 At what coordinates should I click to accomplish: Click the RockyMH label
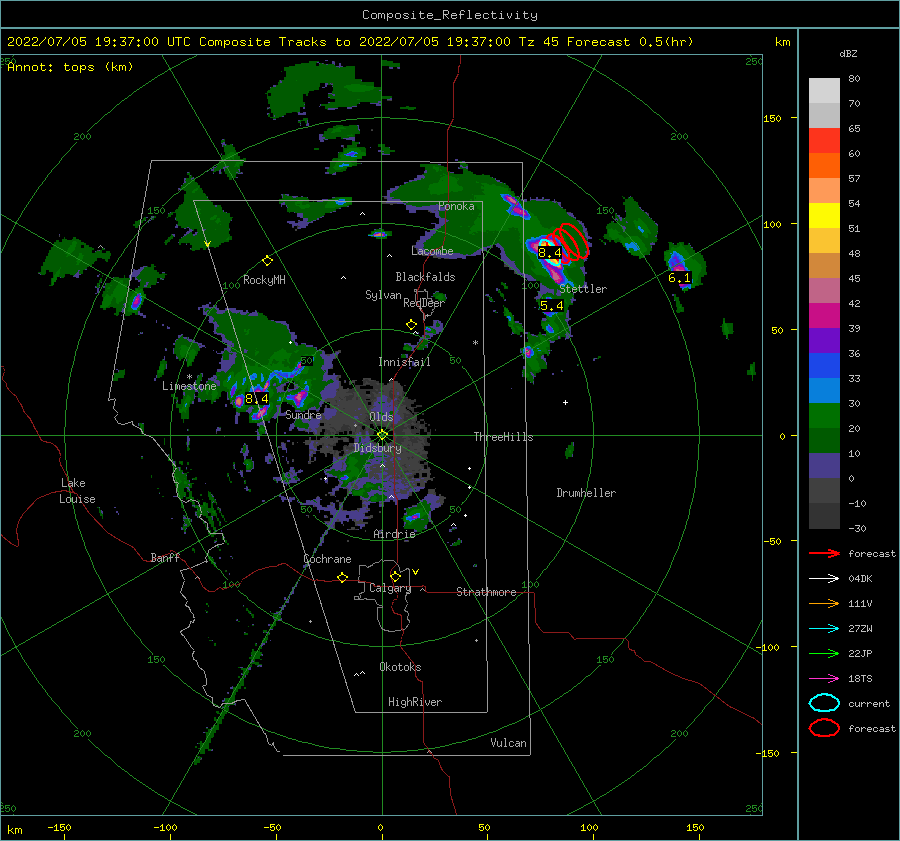pyautogui.click(x=264, y=280)
